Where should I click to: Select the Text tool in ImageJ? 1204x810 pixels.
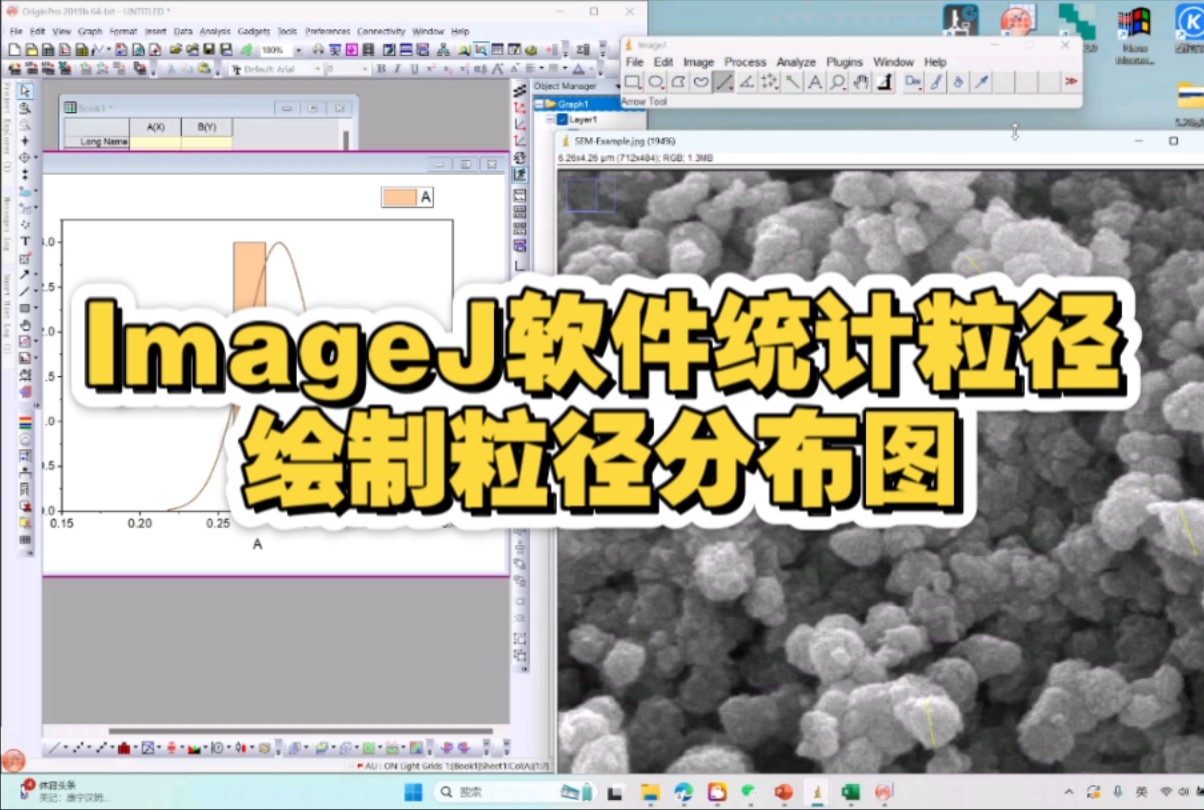[x=814, y=83]
